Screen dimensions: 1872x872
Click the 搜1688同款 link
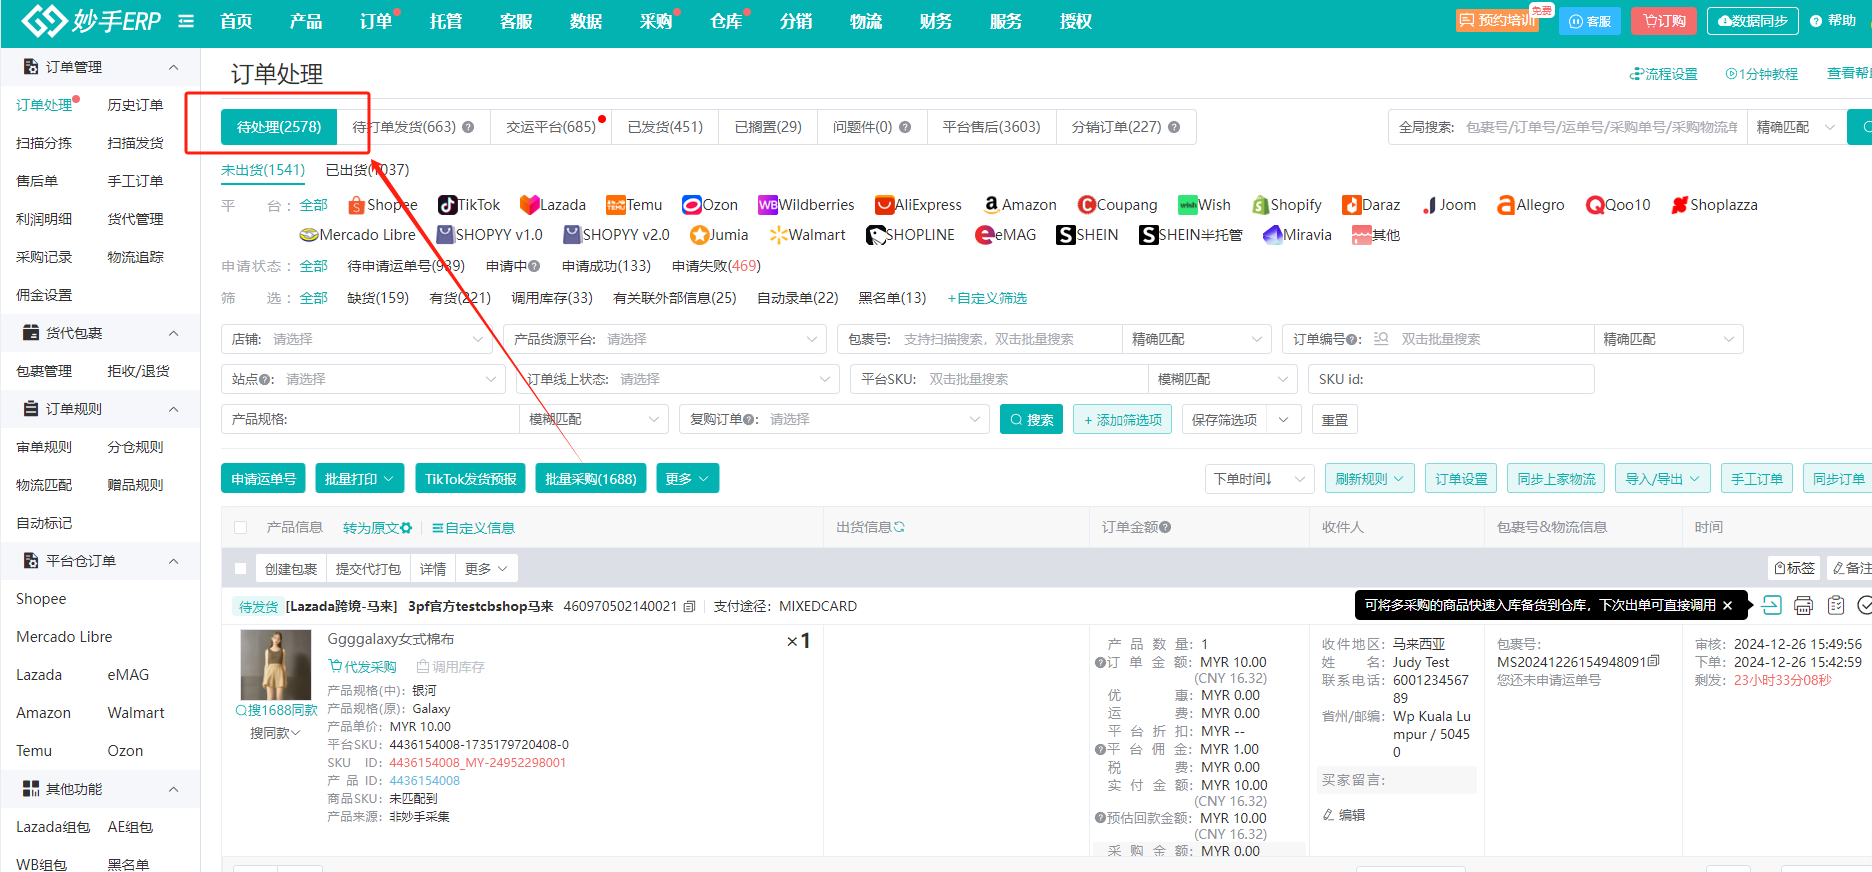pos(276,710)
